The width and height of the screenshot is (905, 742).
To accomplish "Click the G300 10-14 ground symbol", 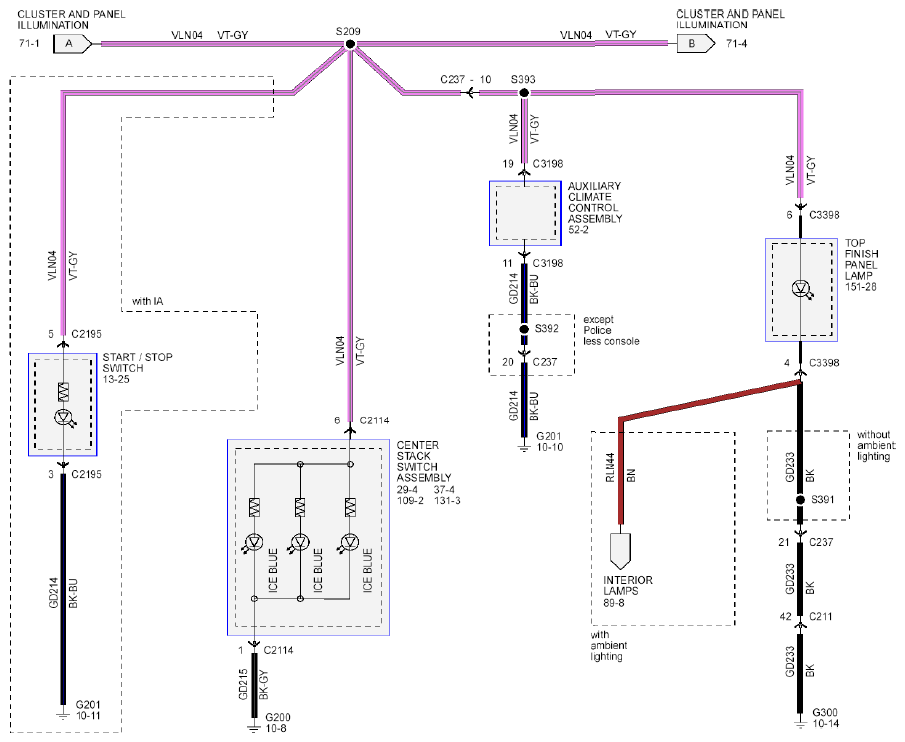I will [800, 723].
